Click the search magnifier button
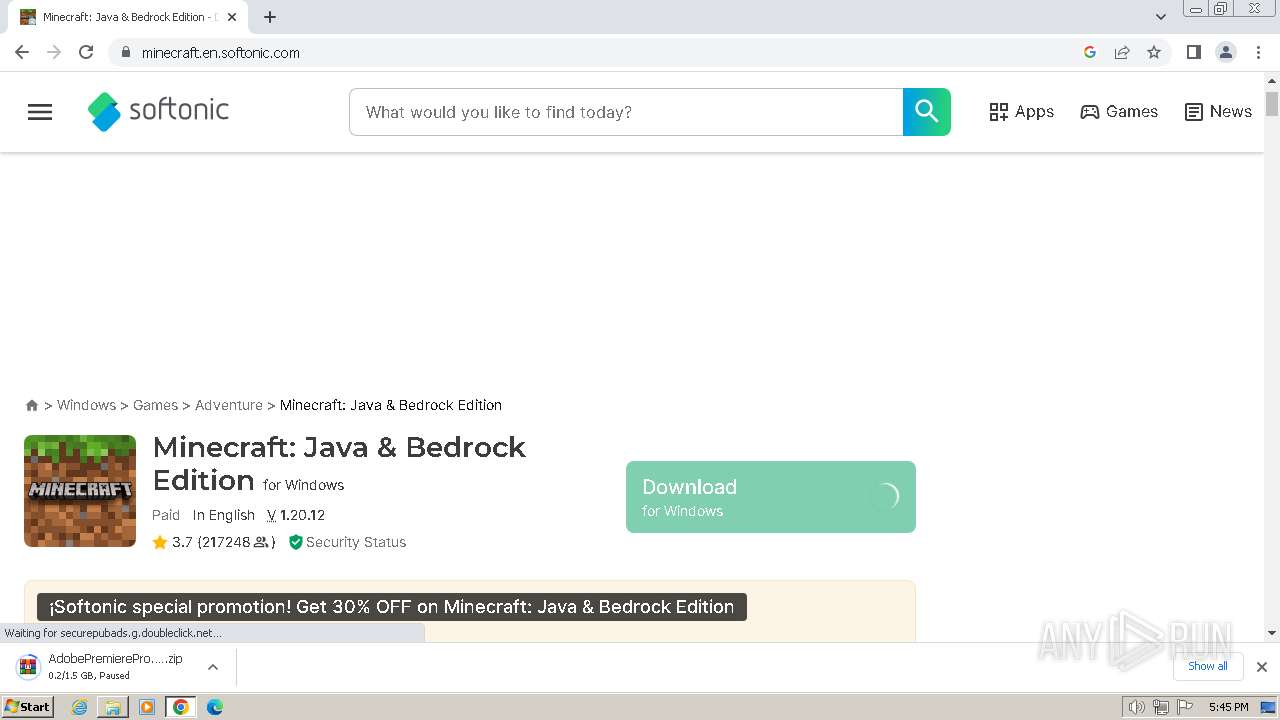This screenshot has width=1280, height=720. (x=927, y=112)
